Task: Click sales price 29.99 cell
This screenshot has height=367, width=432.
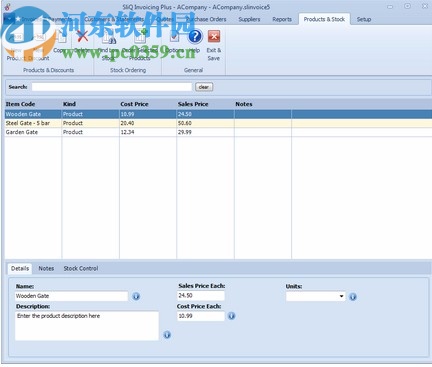Action: pos(205,132)
